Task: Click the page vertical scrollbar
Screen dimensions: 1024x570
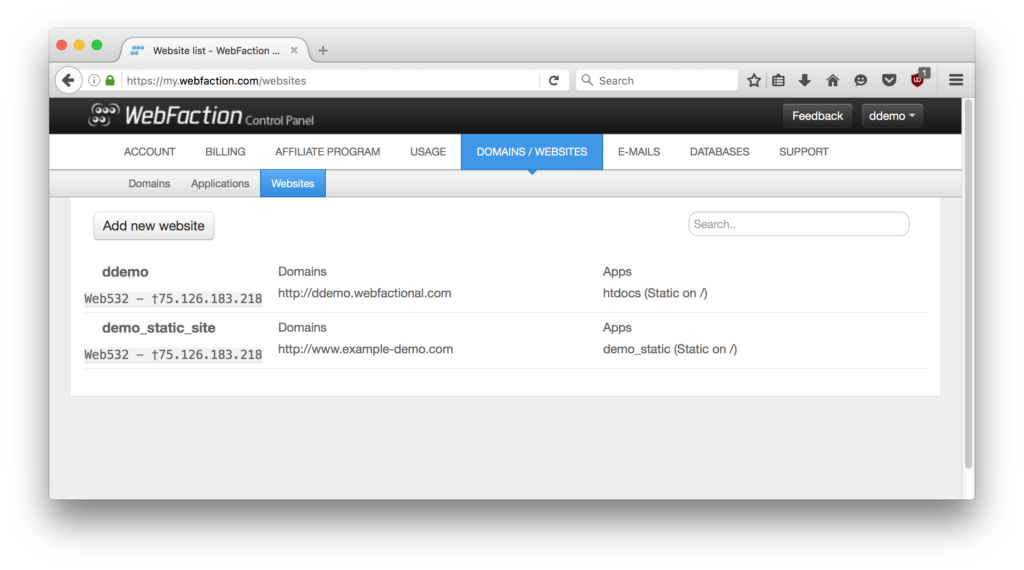Action: (968, 283)
